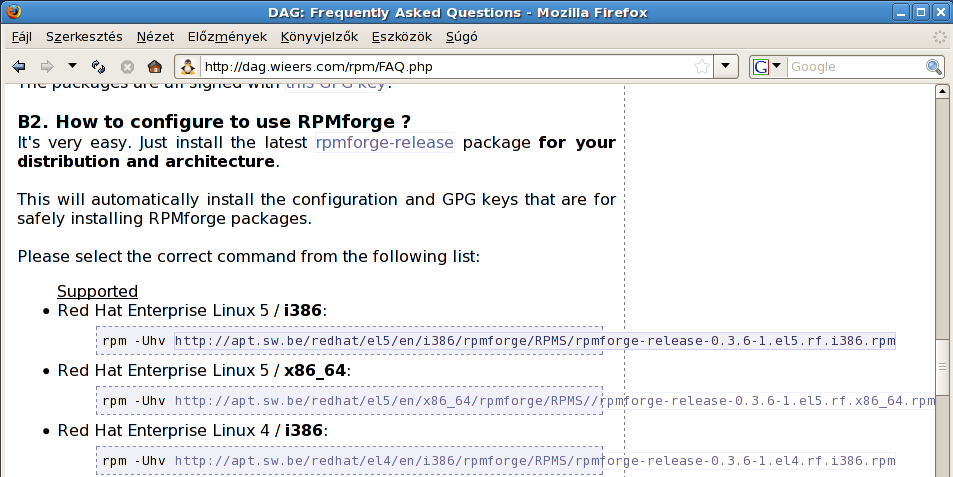This screenshot has width=953, height=477.
Task: Click the Stop loading icon
Action: [x=127, y=67]
